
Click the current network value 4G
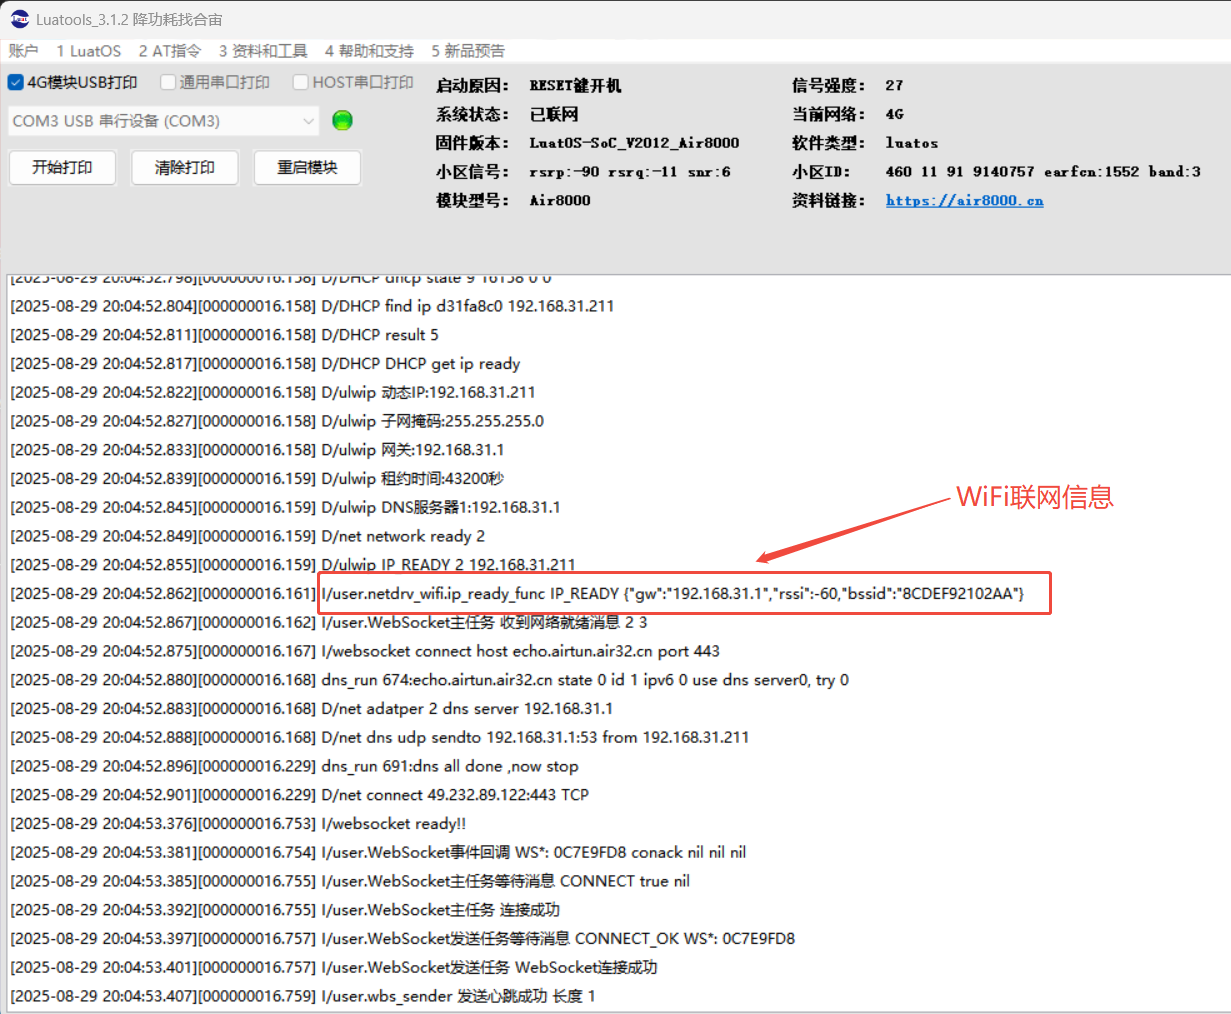point(894,114)
